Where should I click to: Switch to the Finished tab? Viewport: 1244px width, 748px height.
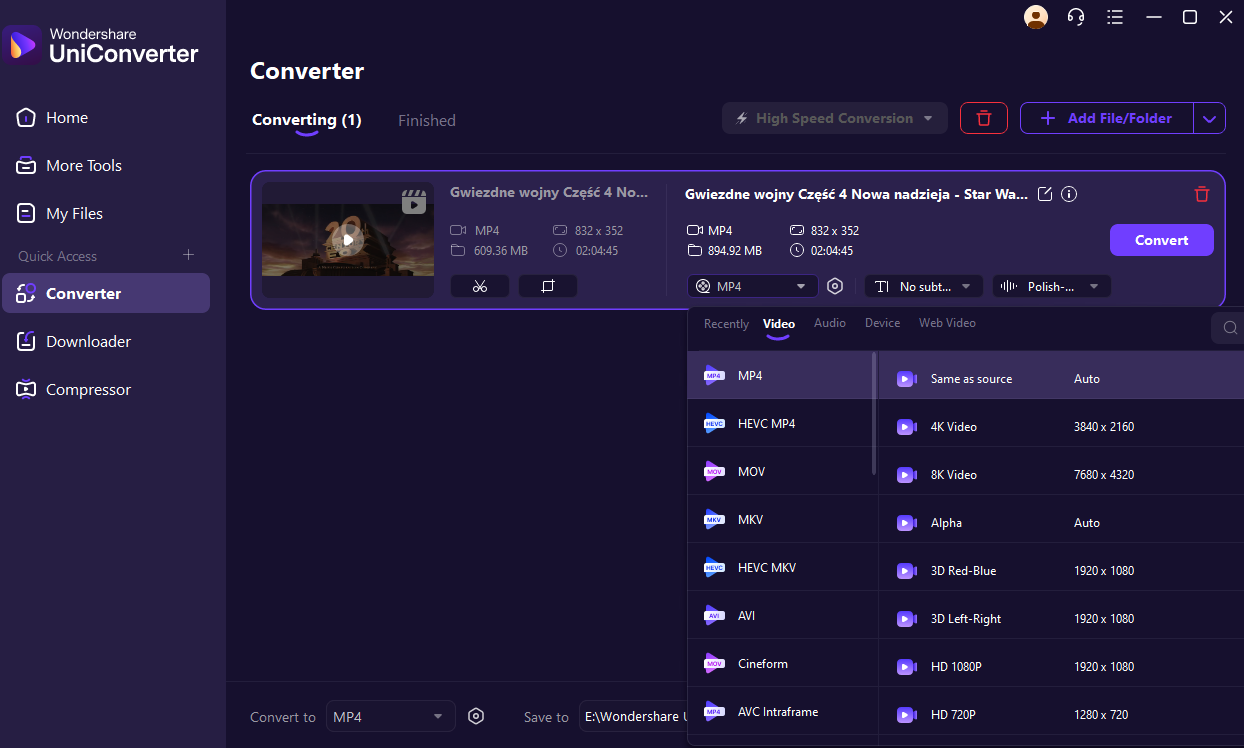point(427,120)
